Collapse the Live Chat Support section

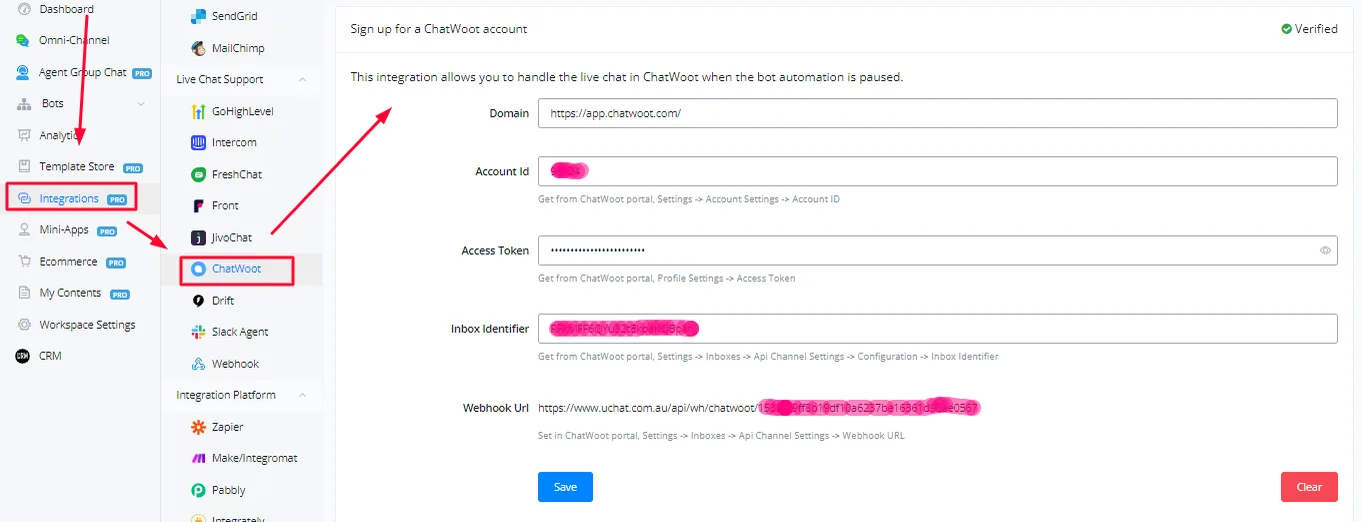pyautogui.click(x=303, y=80)
